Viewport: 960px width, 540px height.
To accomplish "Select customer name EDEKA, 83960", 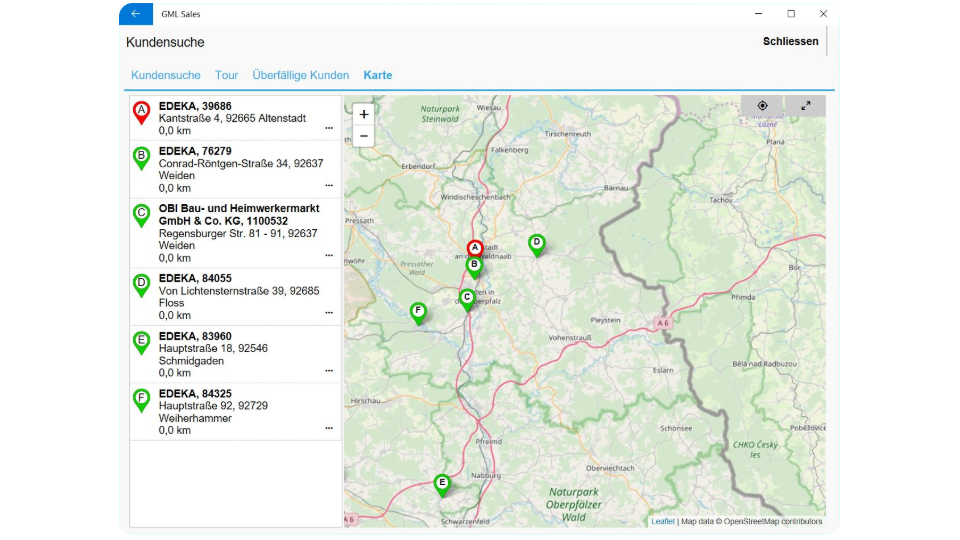I will (195, 336).
